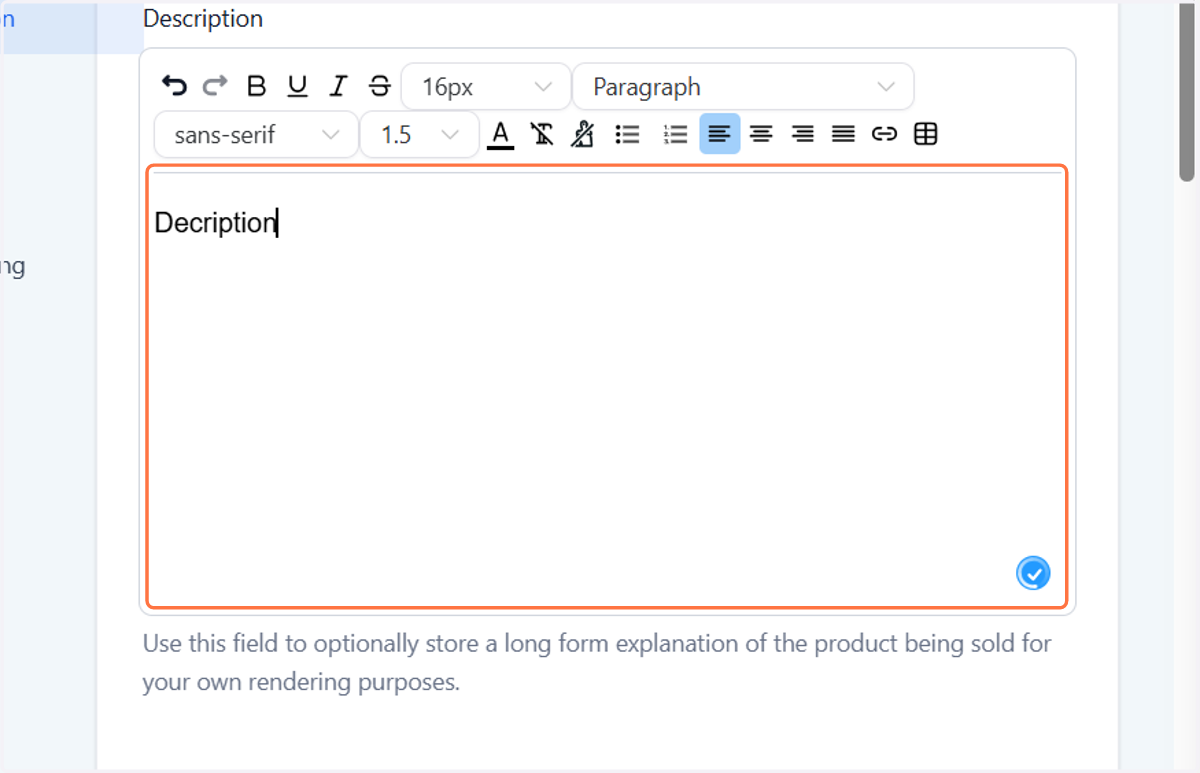Open the Paragraph block style dropdown

(x=743, y=87)
